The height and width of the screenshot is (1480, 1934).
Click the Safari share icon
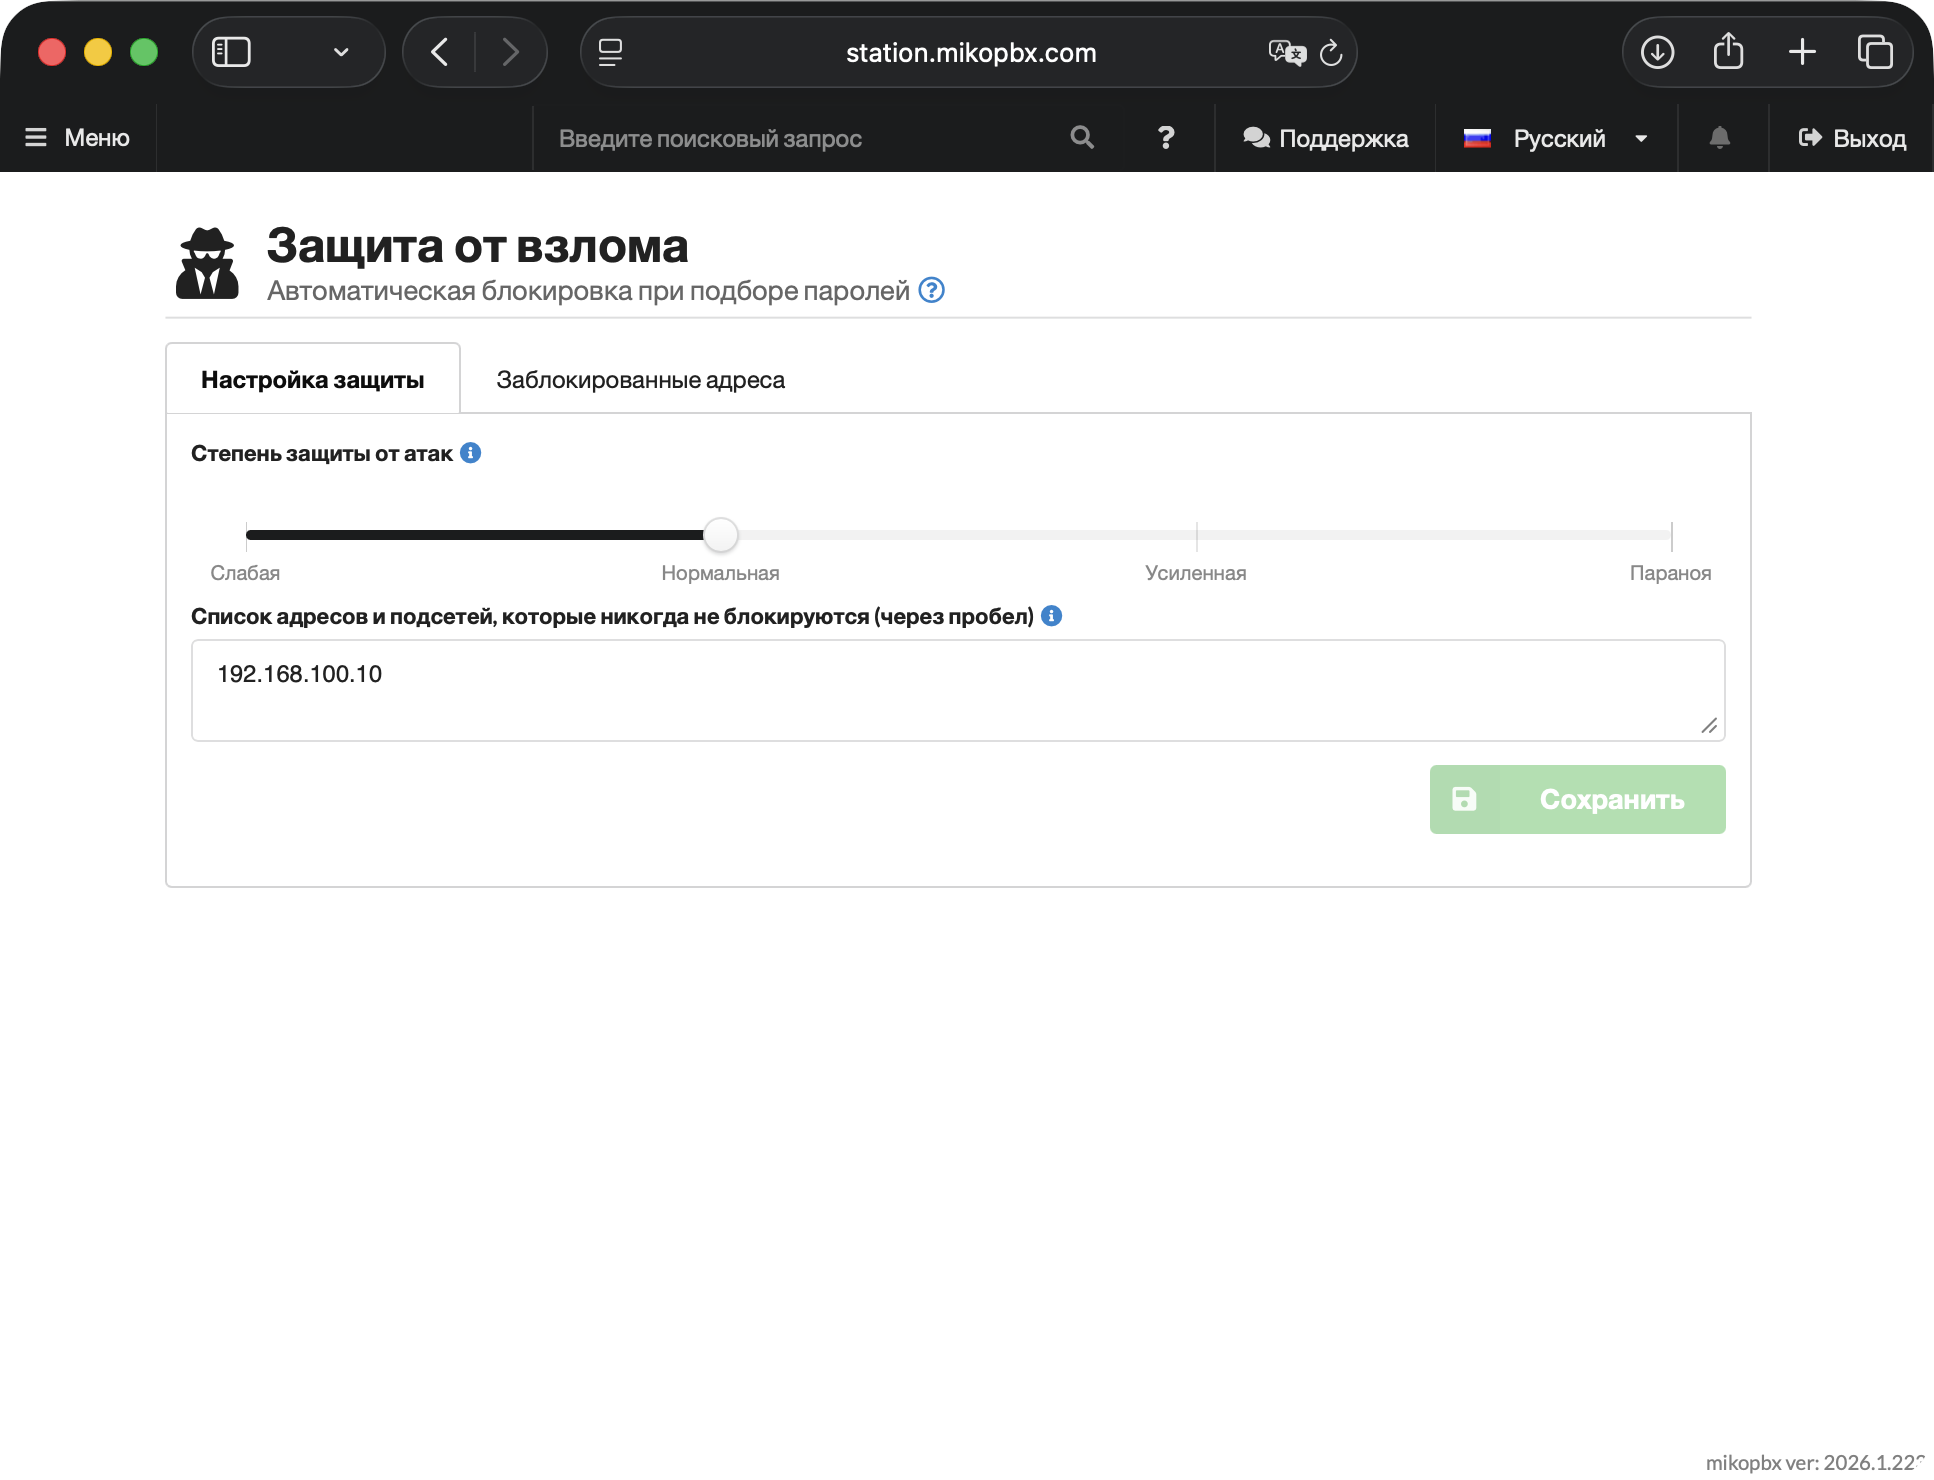[1728, 52]
